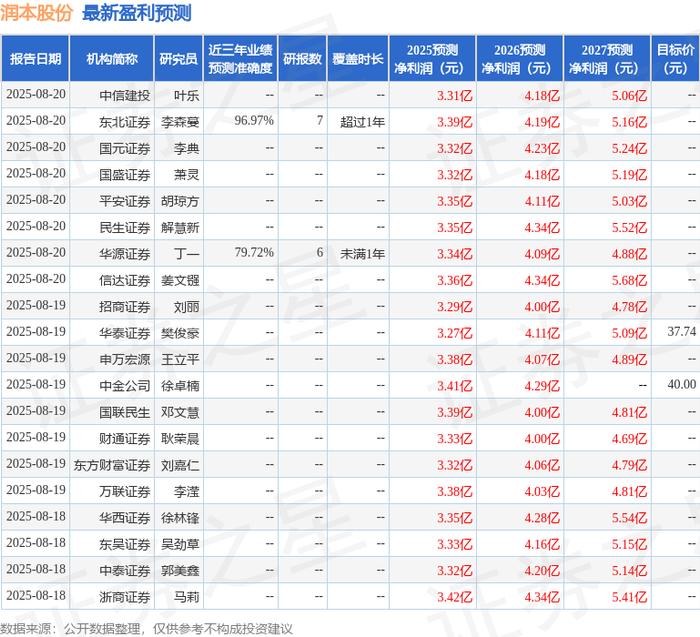The height and width of the screenshot is (637, 700).
Task: Click the 4.09亿 2026 forecast value
Action: pyautogui.click(x=542, y=254)
